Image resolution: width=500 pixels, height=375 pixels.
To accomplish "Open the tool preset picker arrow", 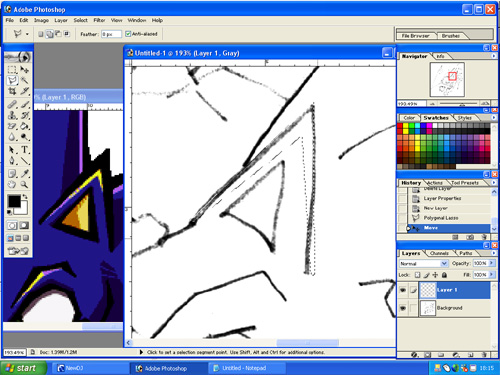I will [27, 34].
